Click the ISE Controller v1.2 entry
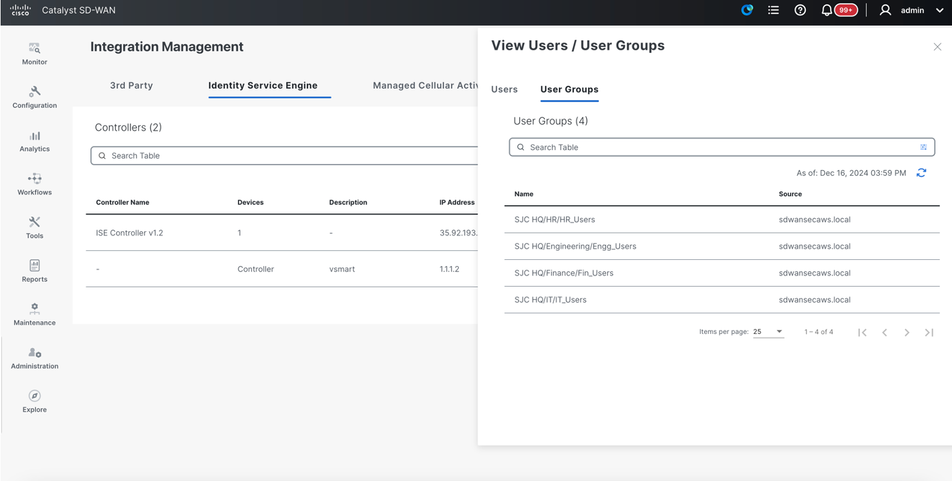 [x=129, y=233]
